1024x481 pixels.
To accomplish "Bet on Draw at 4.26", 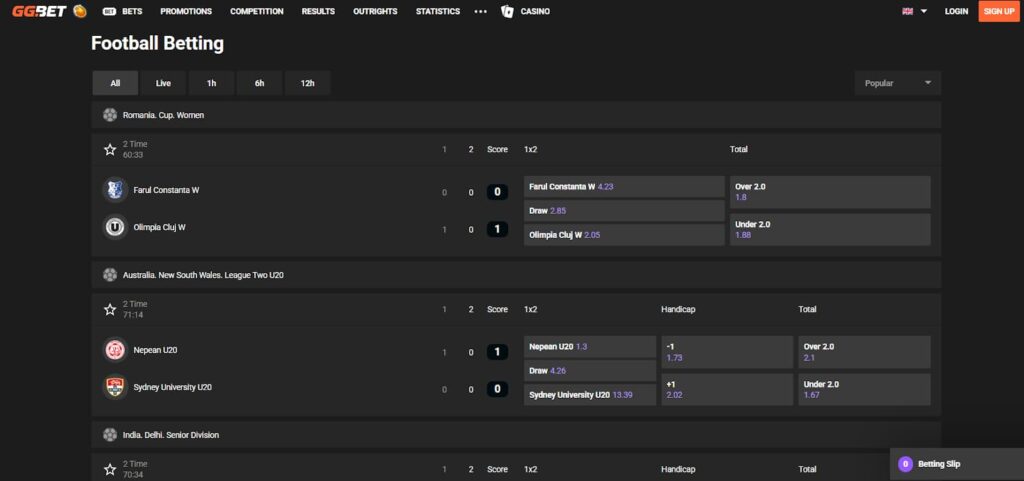I will [590, 371].
